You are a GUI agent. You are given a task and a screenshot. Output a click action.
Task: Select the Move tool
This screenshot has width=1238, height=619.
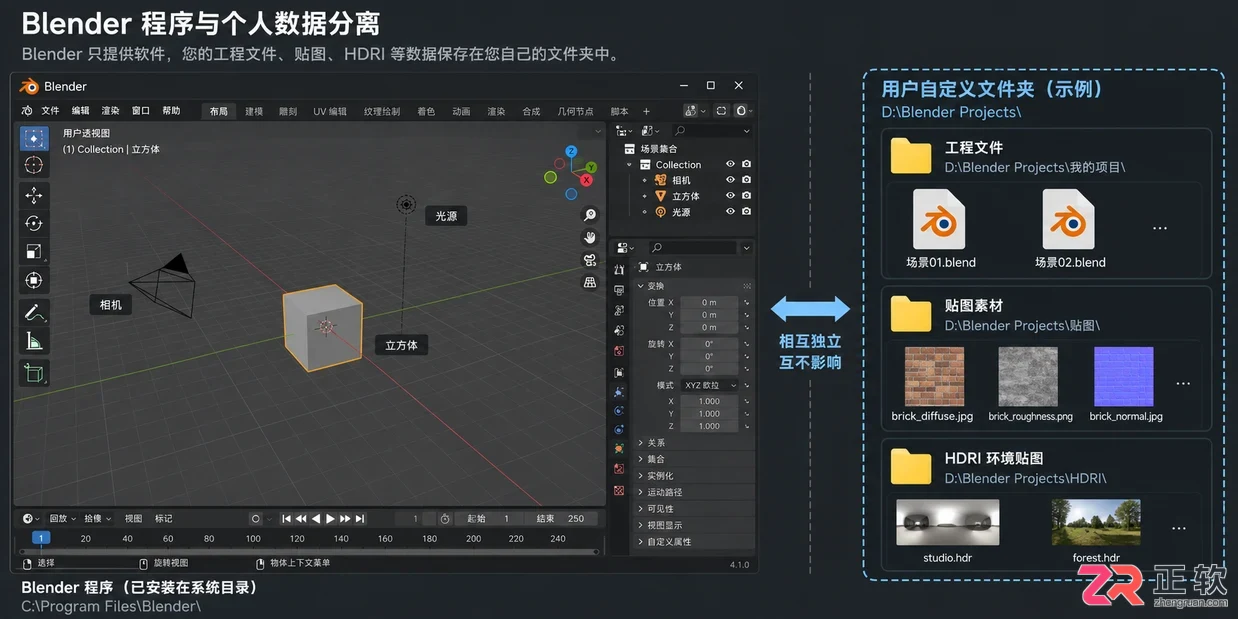point(34,196)
